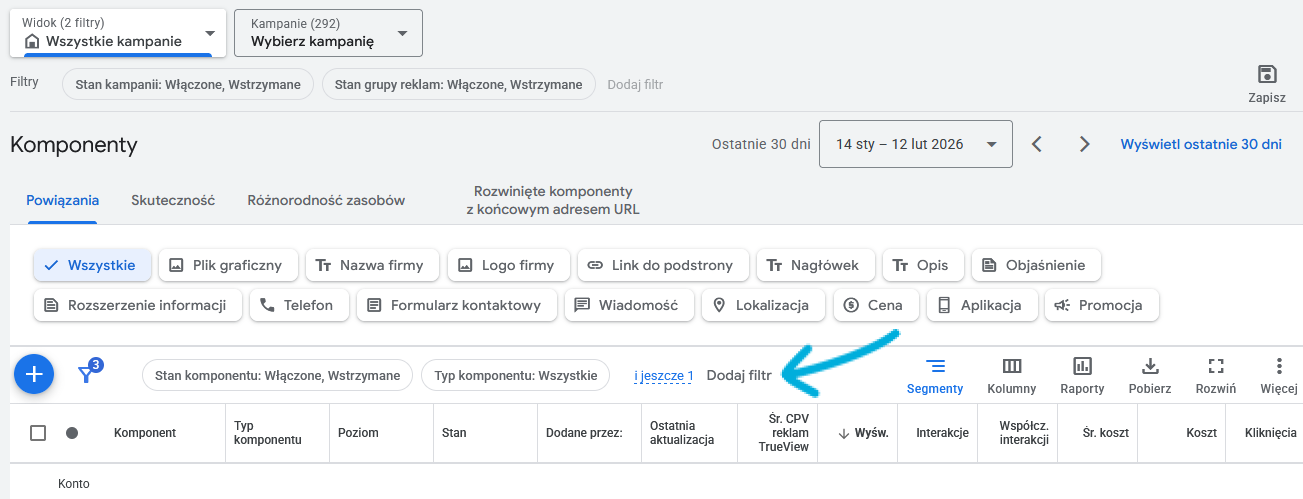The height and width of the screenshot is (499, 1303).
Task: Click the blue plus add component button
Action: click(x=34, y=374)
